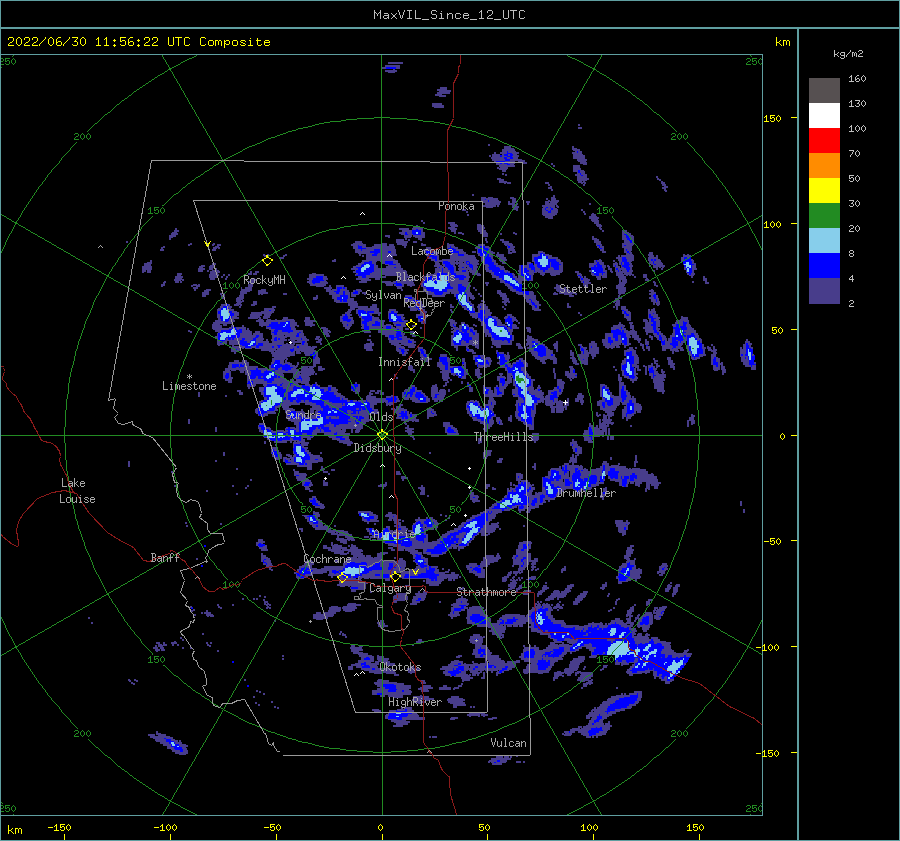The height and width of the screenshot is (841, 900).
Task: Click the white 100-130 legend swatch
Action: point(824,116)
